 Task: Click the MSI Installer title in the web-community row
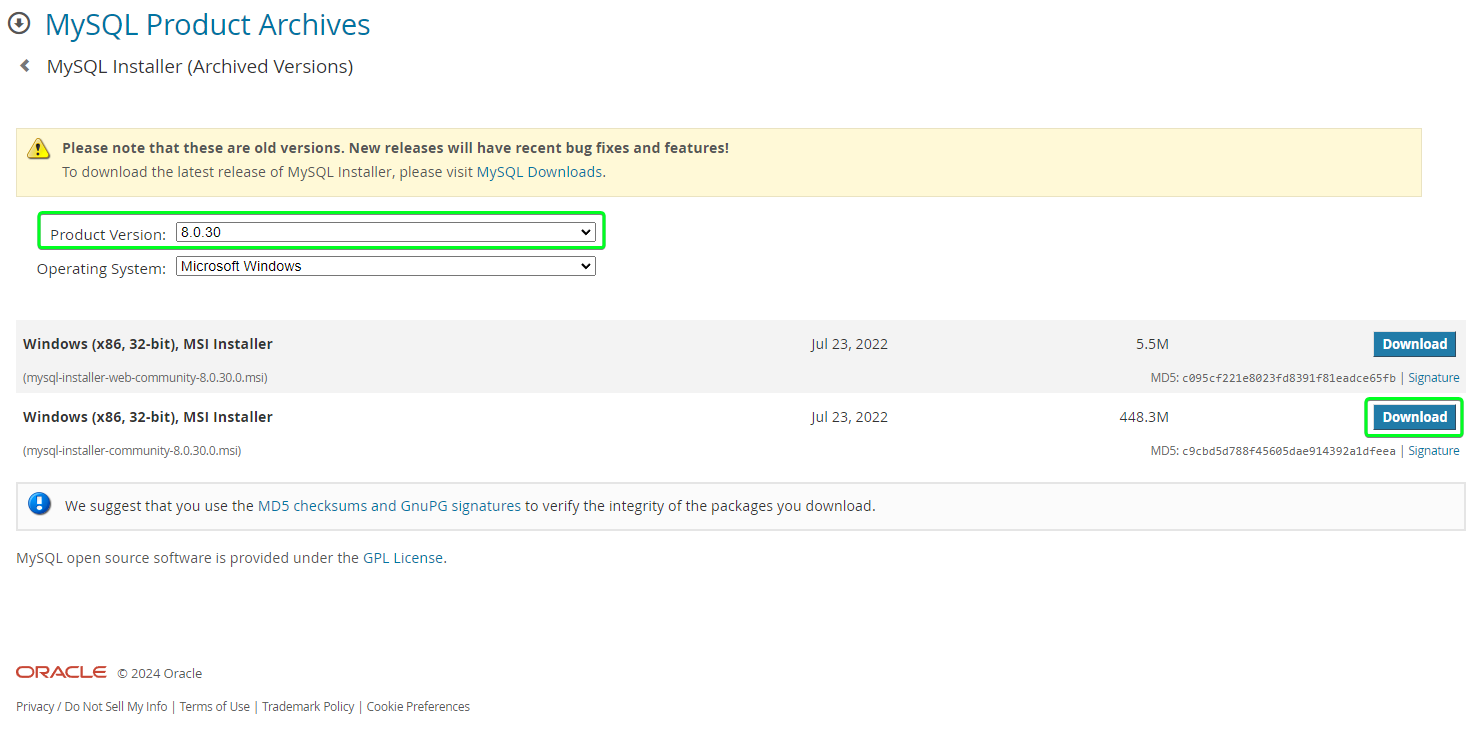[x=148, y=344]
